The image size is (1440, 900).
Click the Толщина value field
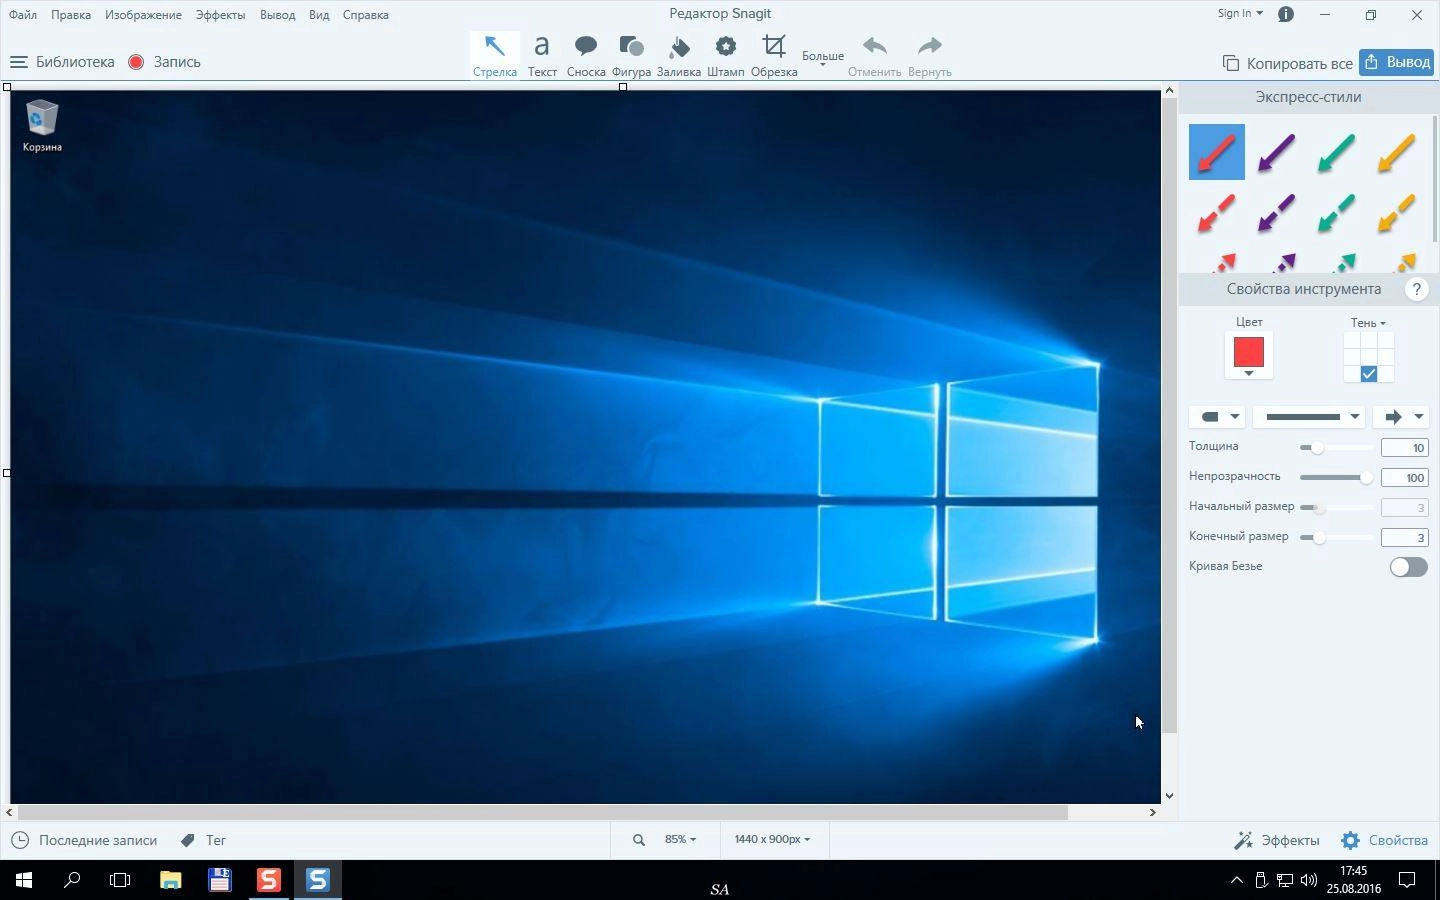point(1405,448)
